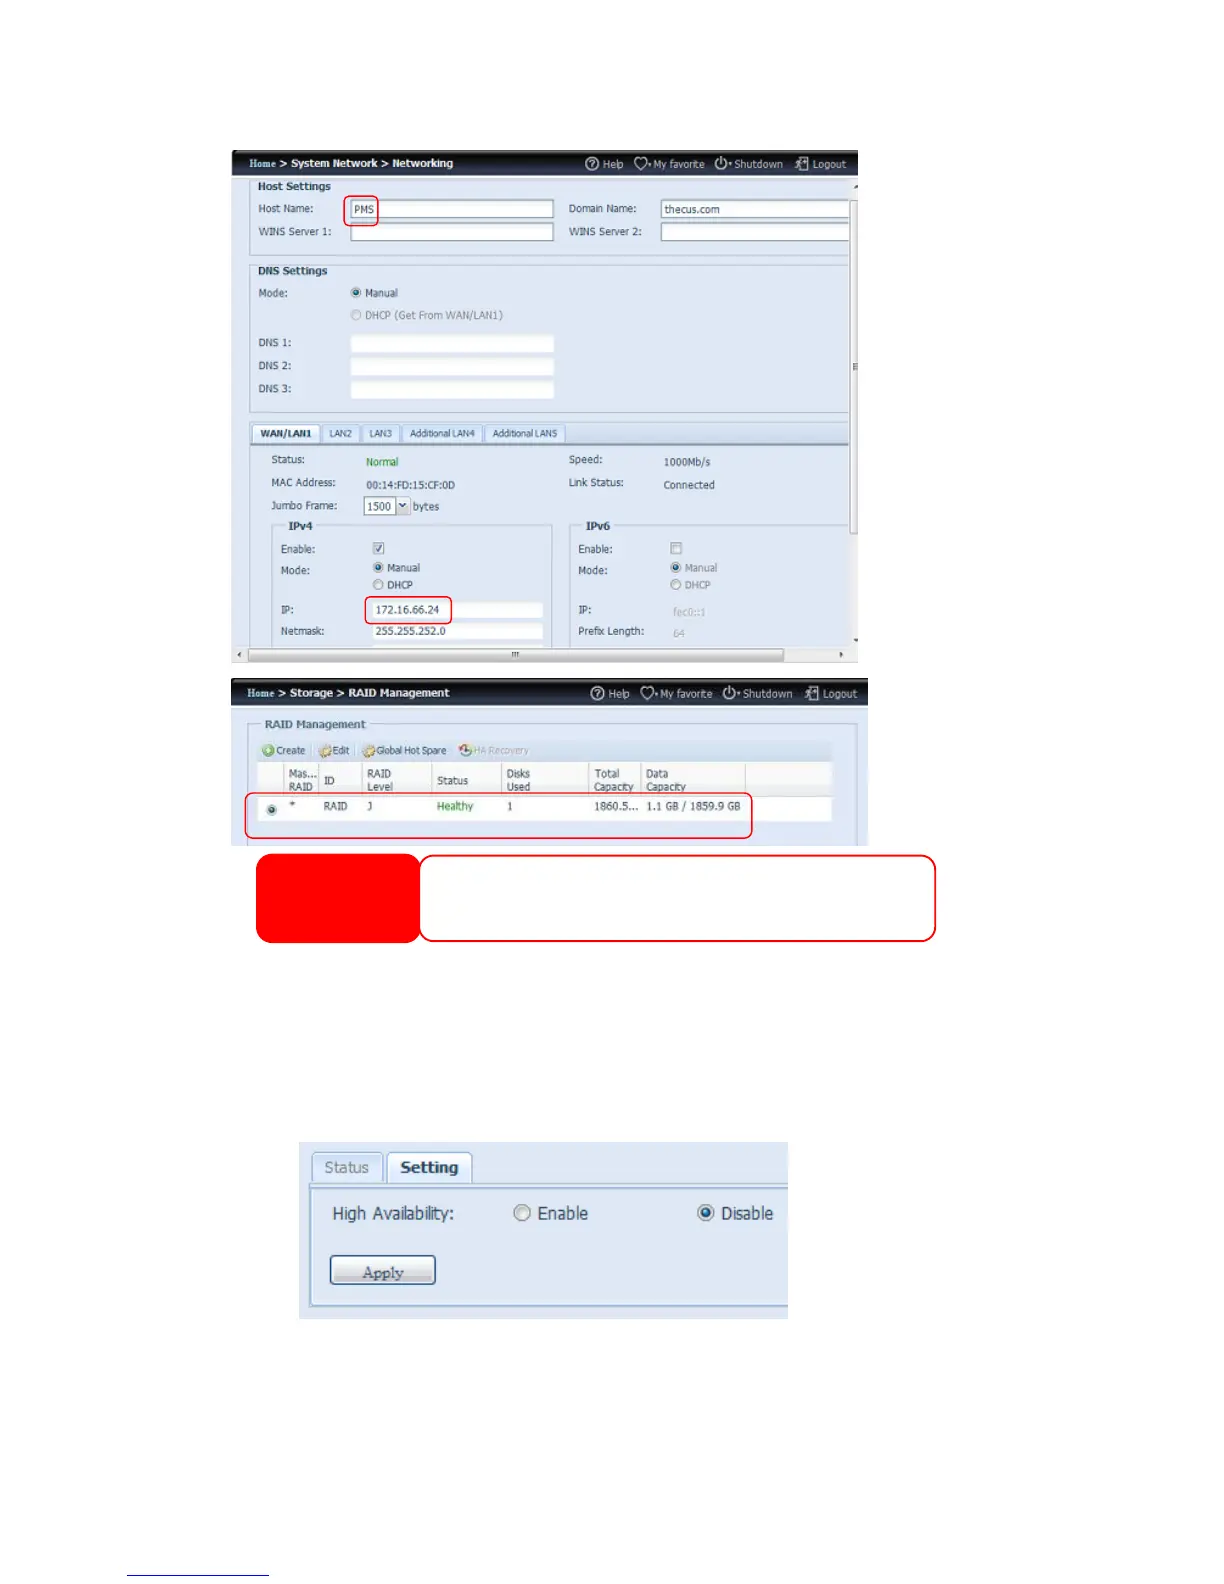Open Help in the Networking panel header
The width and height of the screenshot is (1224, 1584).
[x=604, y=164]
